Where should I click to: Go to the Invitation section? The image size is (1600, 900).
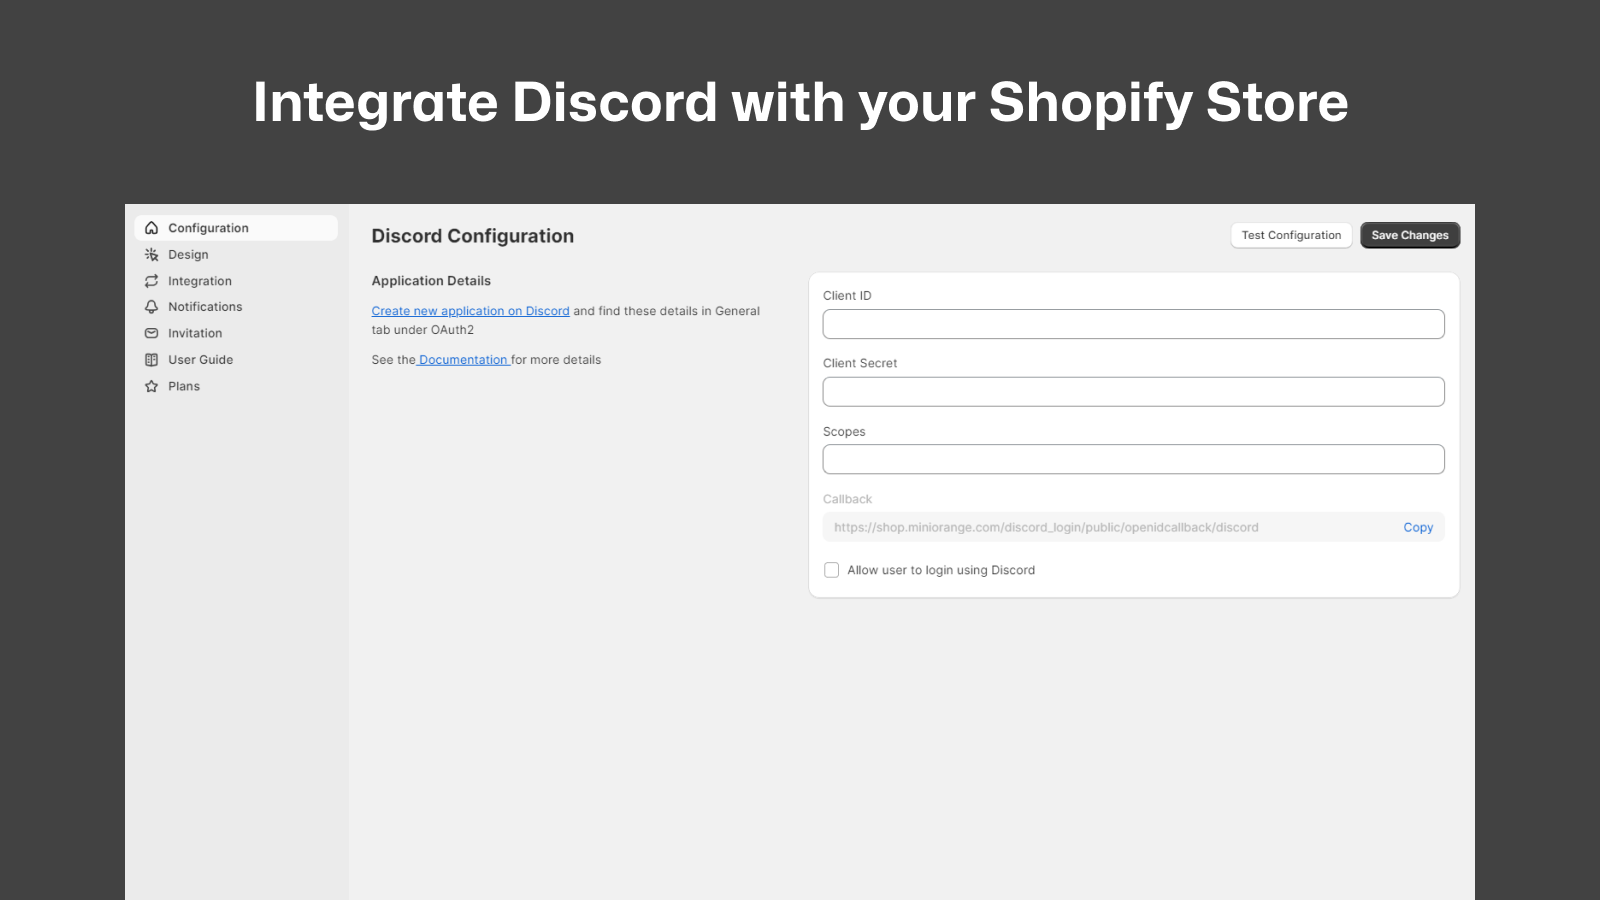(196, 332)
